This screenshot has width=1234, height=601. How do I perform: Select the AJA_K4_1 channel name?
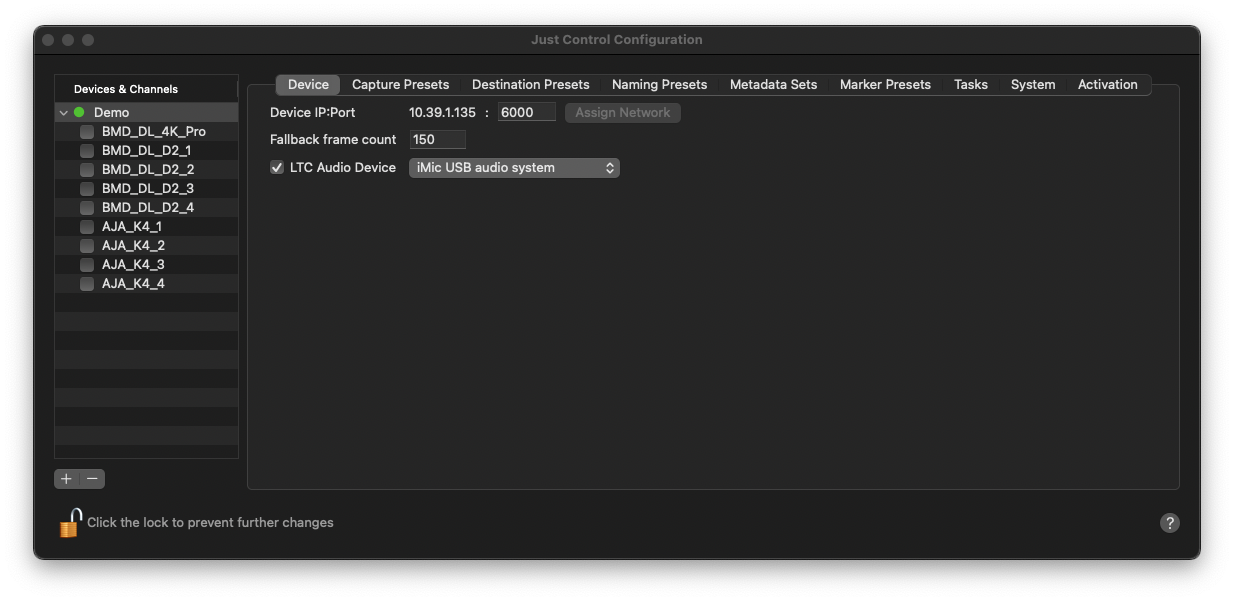pyautogui.click(x=132, y=227)
